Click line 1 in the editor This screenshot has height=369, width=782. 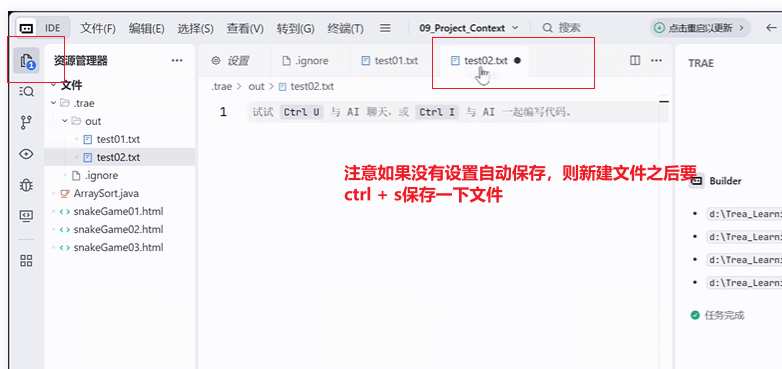pos(458,112)
